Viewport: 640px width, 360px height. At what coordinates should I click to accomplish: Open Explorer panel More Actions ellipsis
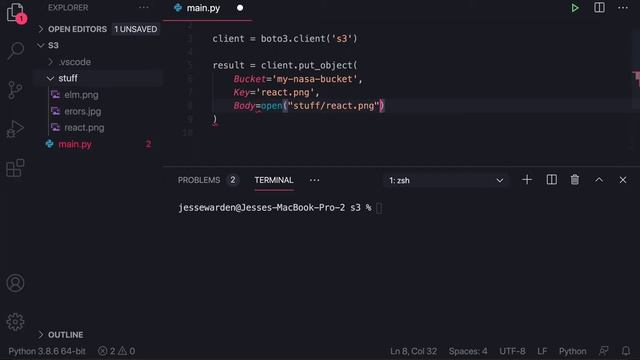pyautogui.click(x=144, y=7)
